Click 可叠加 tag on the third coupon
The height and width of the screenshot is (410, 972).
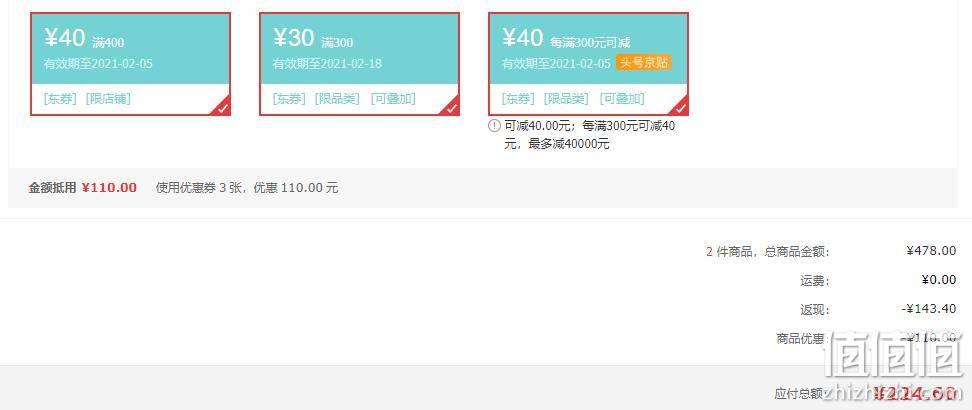click(622, 99)
